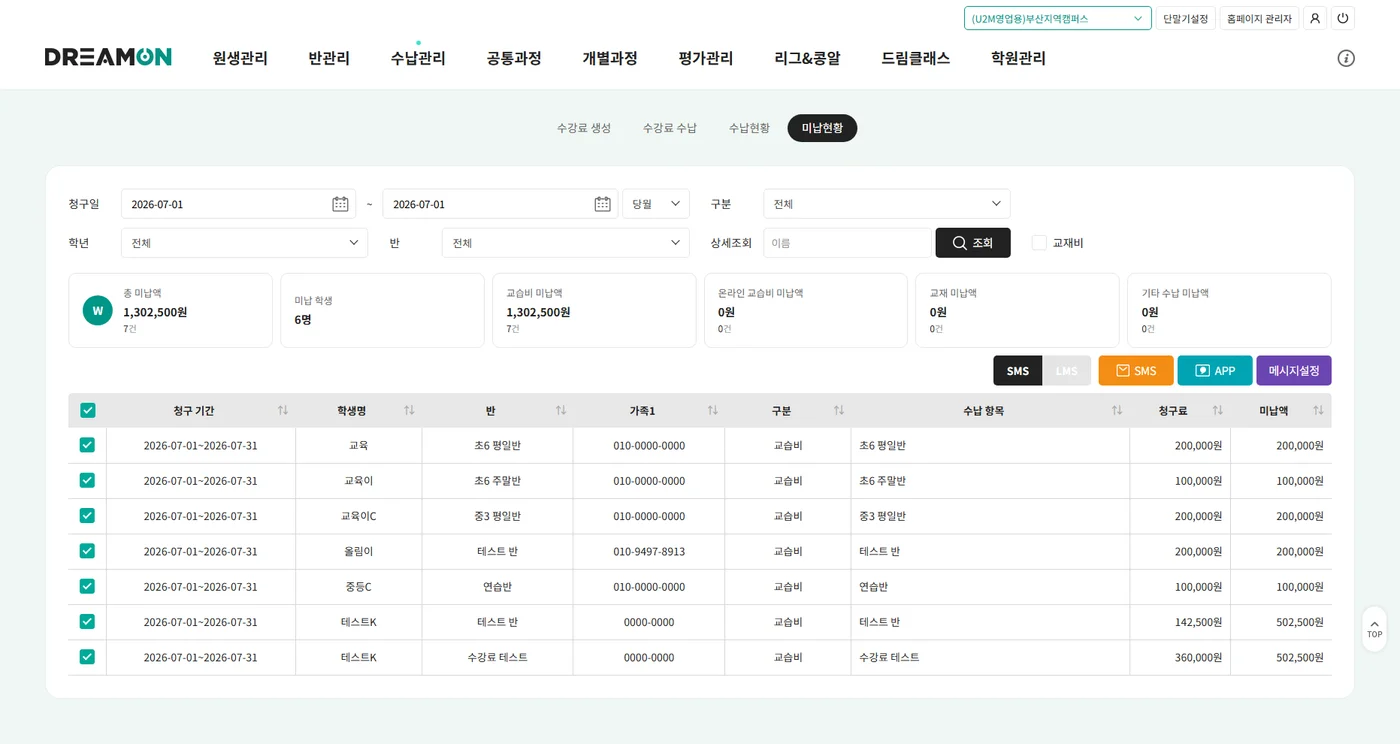Enable the 교재비 checkbox
Viewport: 1400px width, 744px height.
coord(1039,243)
